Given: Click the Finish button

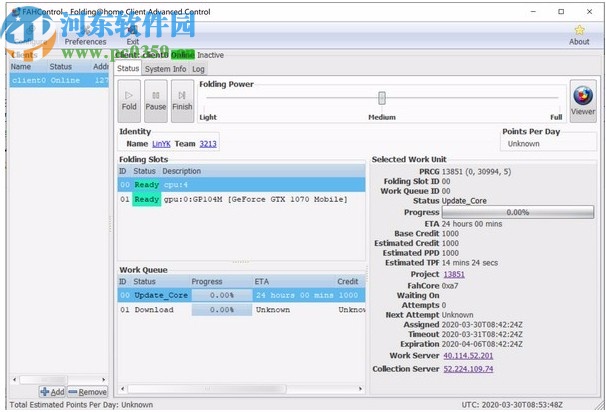Looking at the screenshot, I should pos(182,101).
